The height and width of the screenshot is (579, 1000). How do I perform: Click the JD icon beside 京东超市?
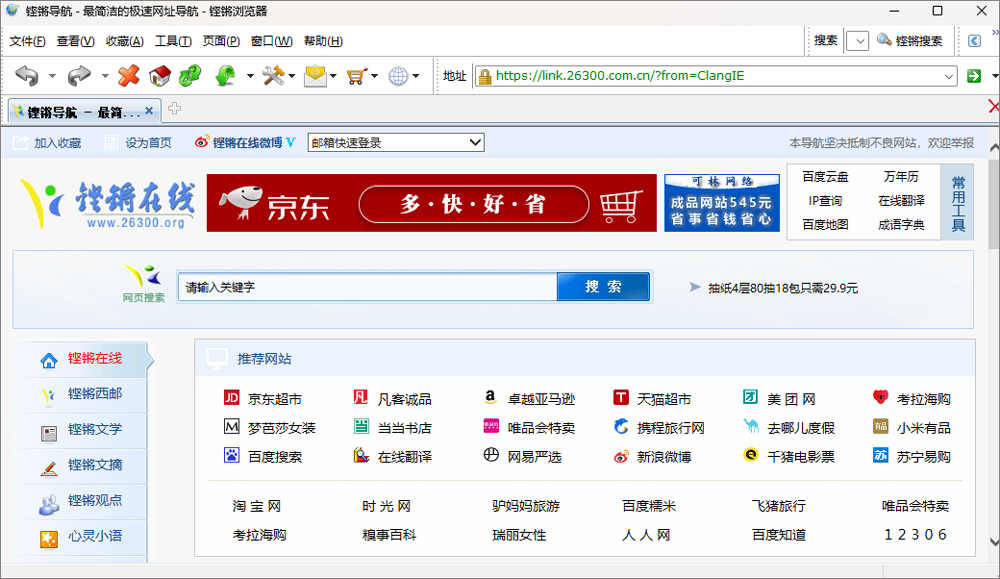point(232,398)
